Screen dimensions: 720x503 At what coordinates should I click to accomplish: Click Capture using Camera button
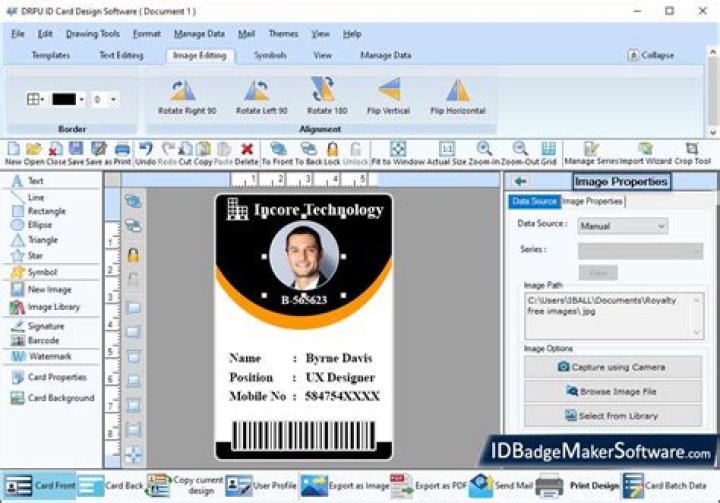point(613,367)
